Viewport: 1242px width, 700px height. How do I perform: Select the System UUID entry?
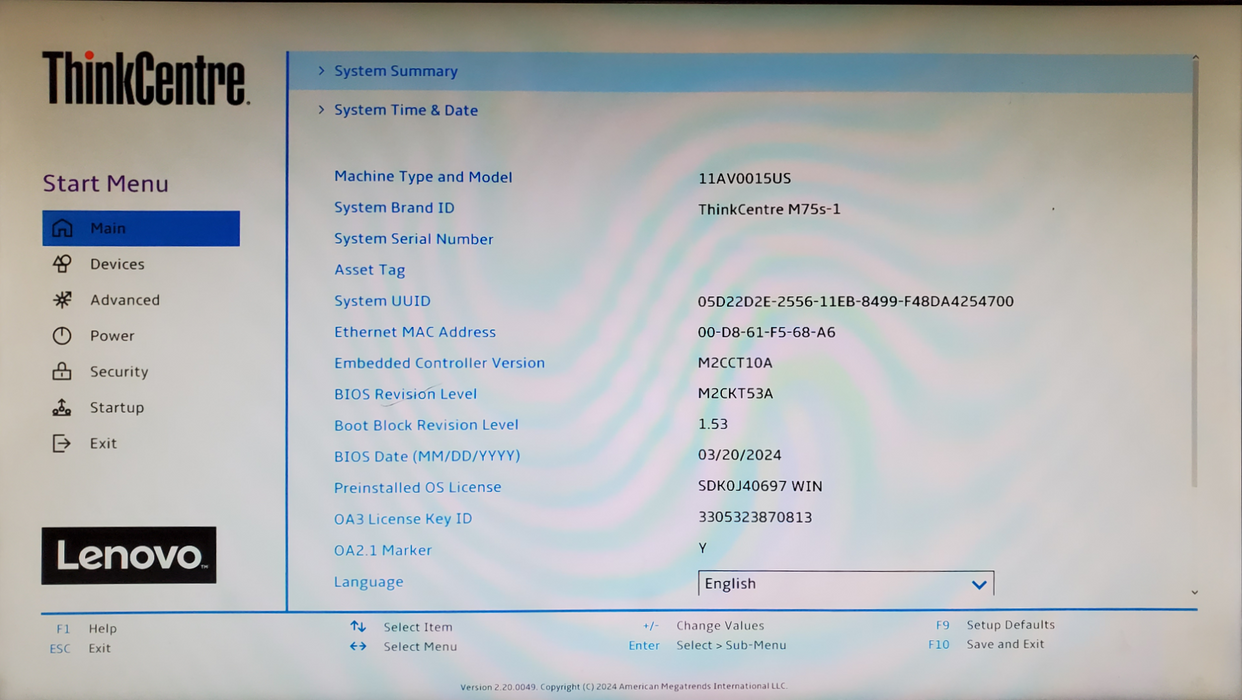[x=382, y=301]
